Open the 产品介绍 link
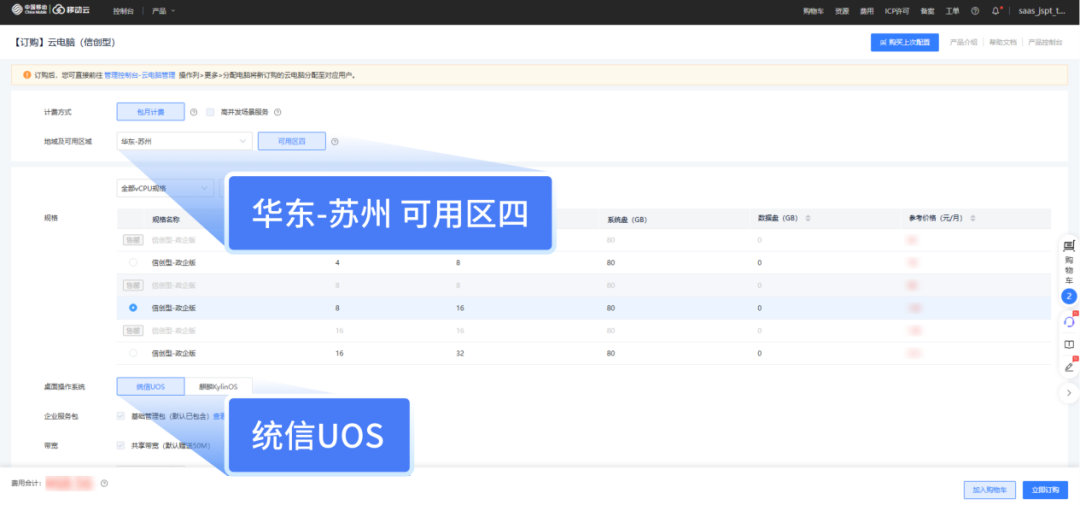Image resolution: width=1080 pixels, height=505 pixels. tap(964, 42)
